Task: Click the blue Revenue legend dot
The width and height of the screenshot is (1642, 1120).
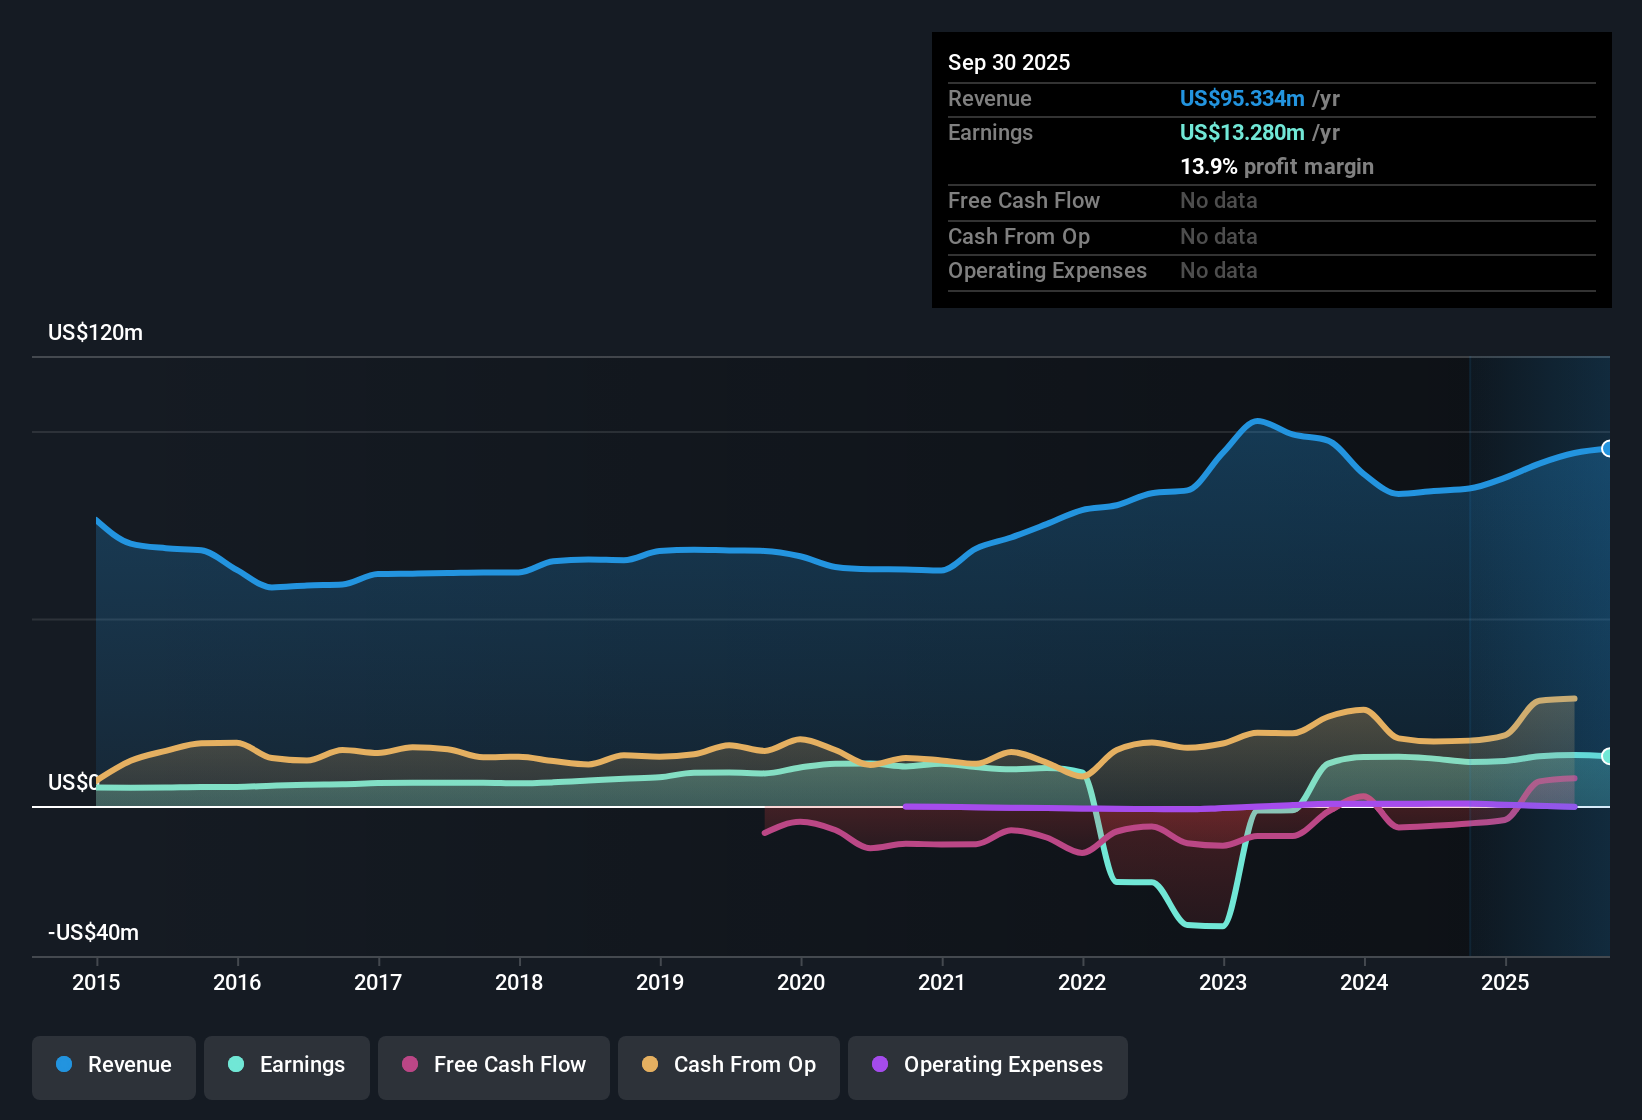Action: click(x=64, y=1065)
